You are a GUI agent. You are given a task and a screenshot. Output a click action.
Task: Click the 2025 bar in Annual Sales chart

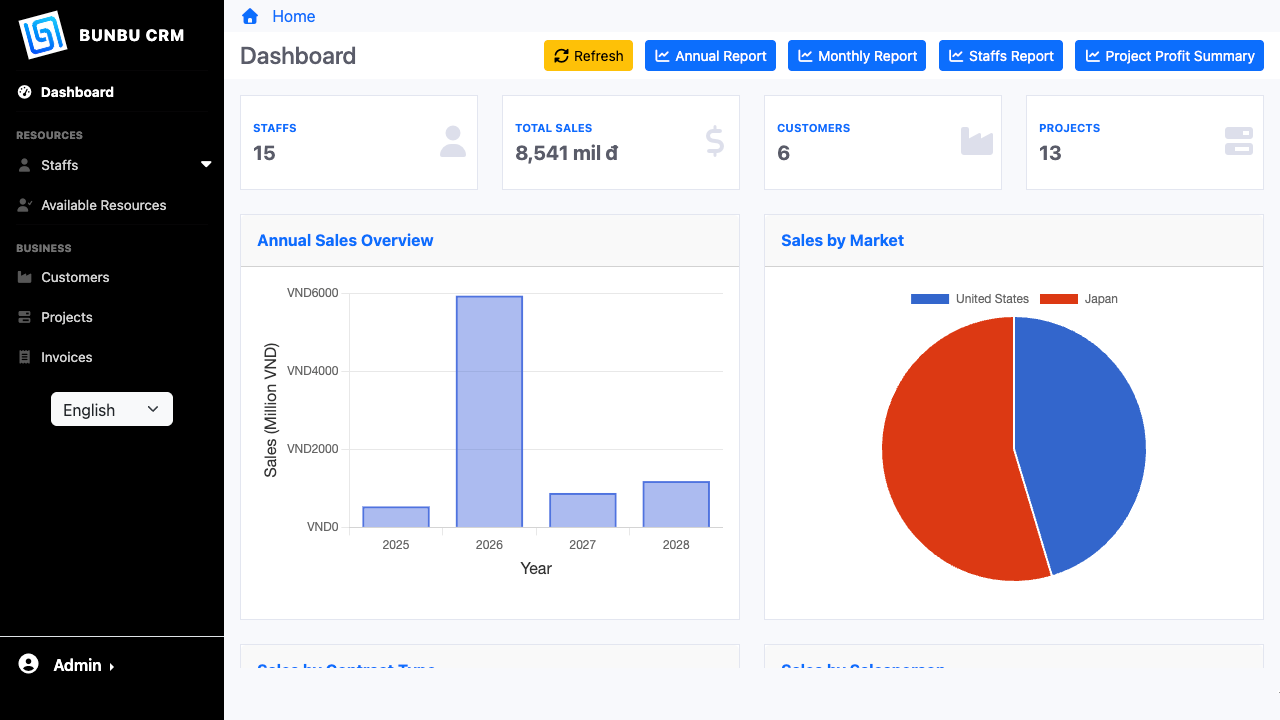point(396,517)
